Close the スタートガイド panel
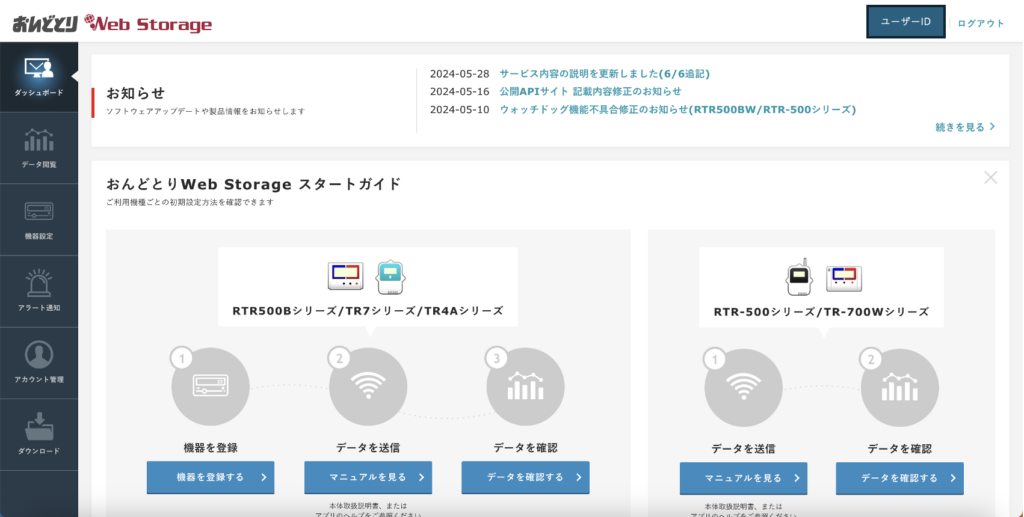1024x517 pixels. [990, 178]
